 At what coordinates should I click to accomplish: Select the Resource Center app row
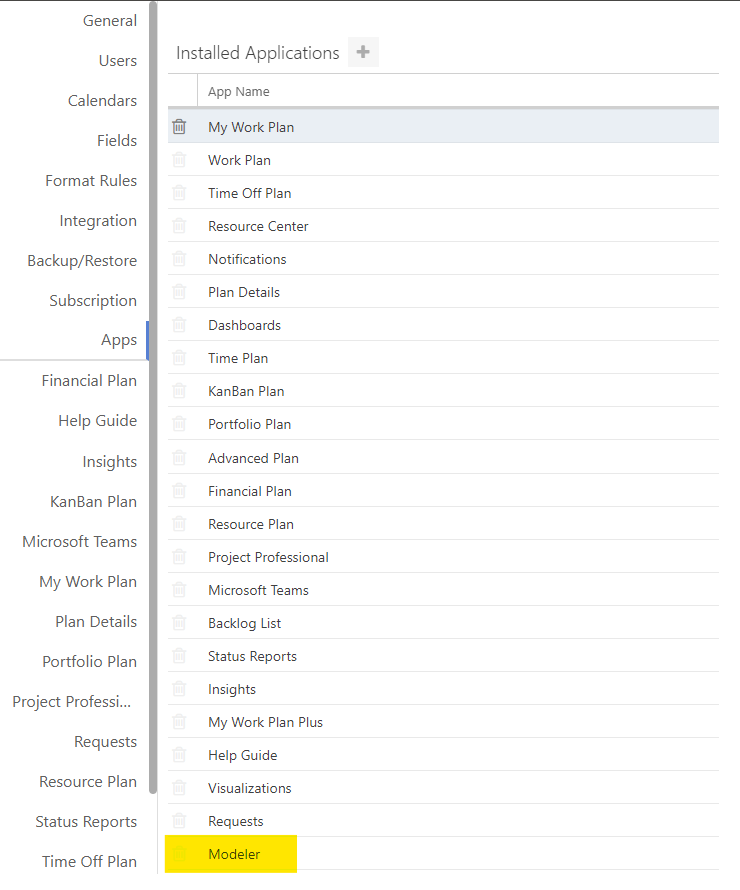click(x=443, y=226)
